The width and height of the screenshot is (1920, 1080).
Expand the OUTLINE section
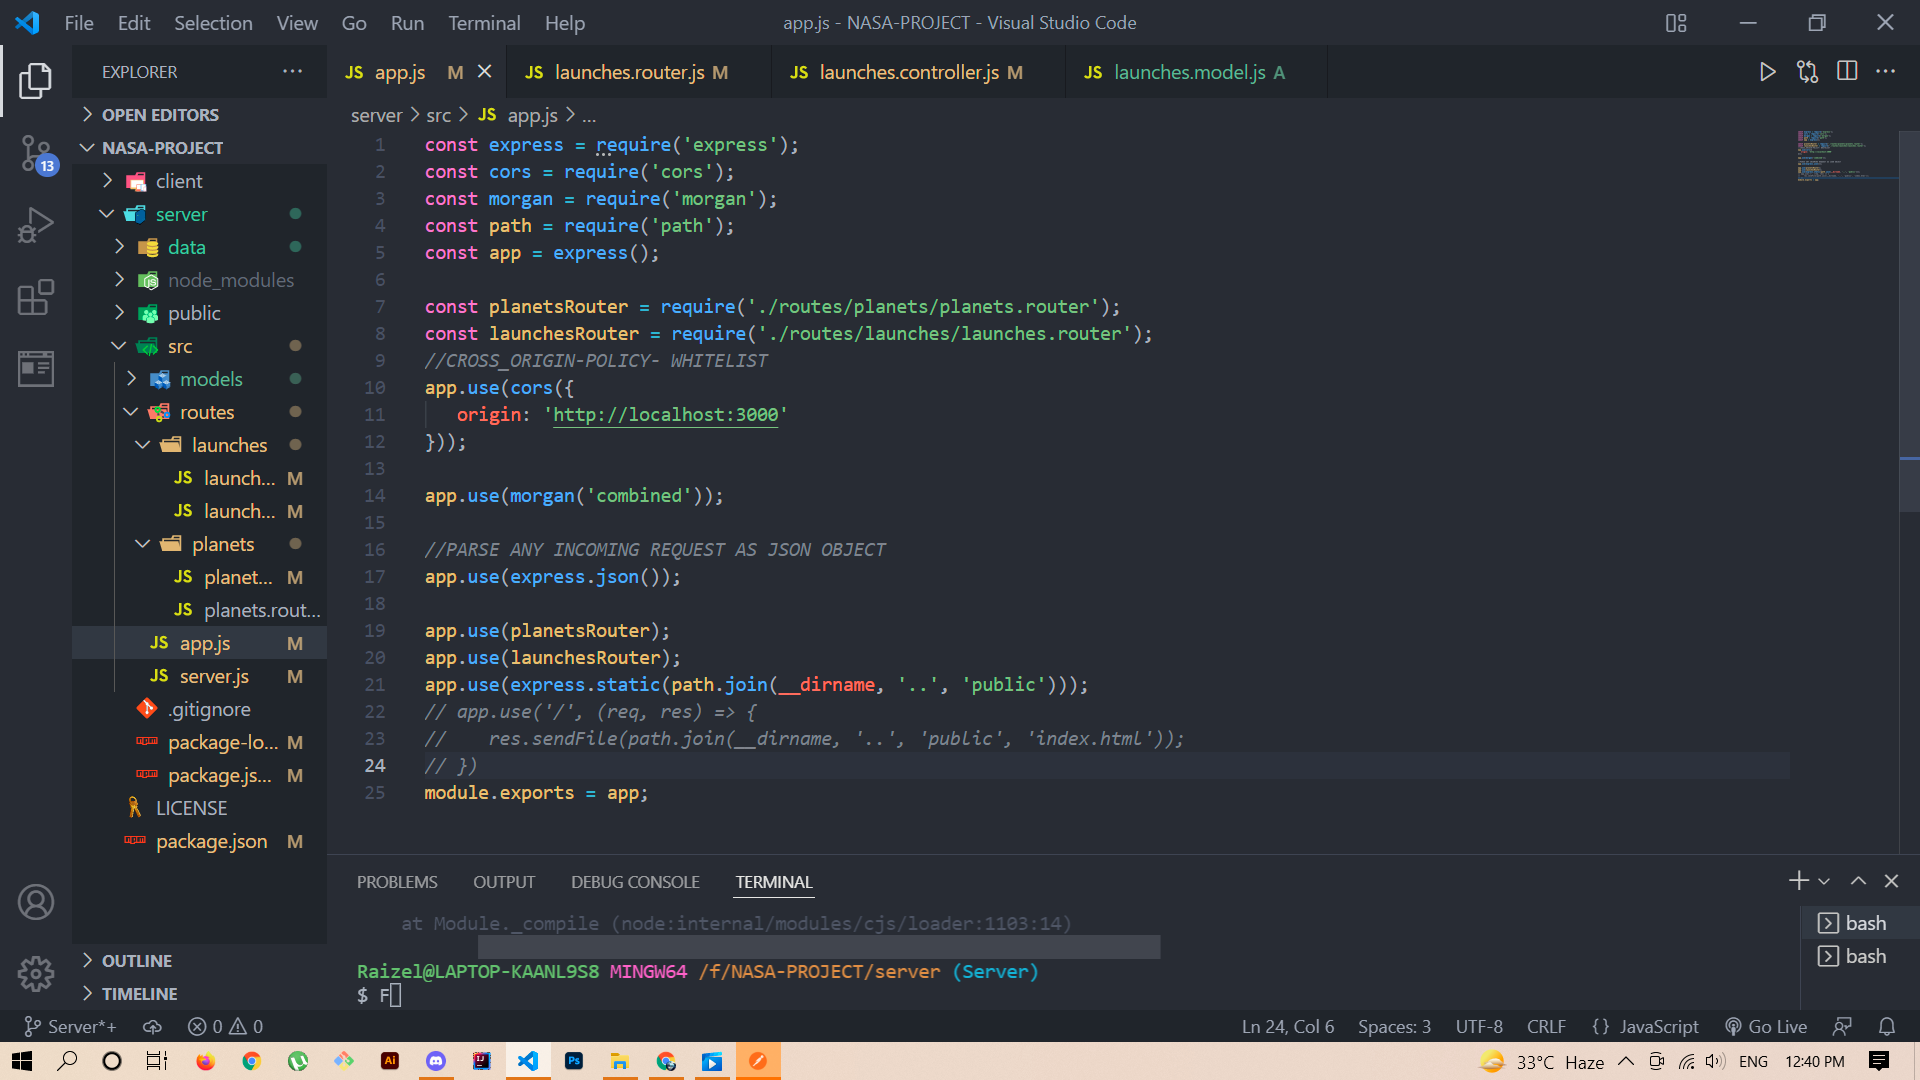pos(137,961)
